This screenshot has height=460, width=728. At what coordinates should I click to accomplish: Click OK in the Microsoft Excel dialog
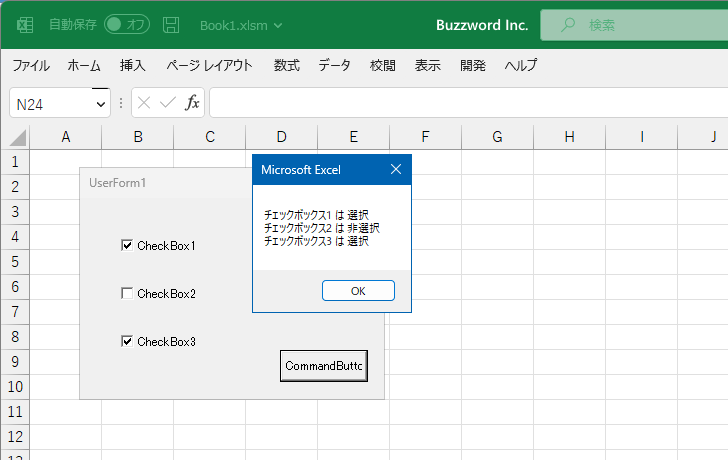(x=358, y=291)
